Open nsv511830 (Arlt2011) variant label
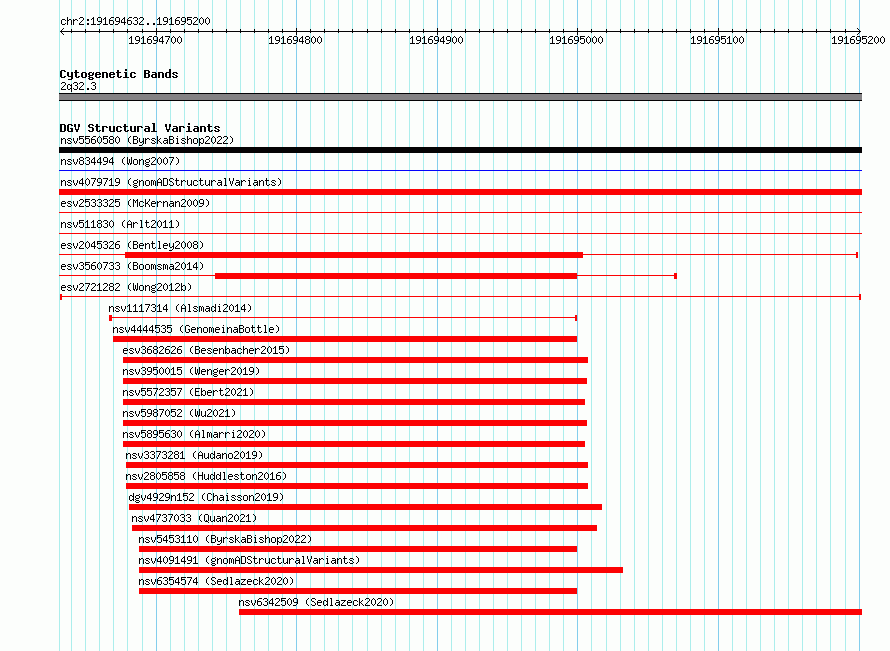The image size is (890, 651). click(x=120, y=224)
